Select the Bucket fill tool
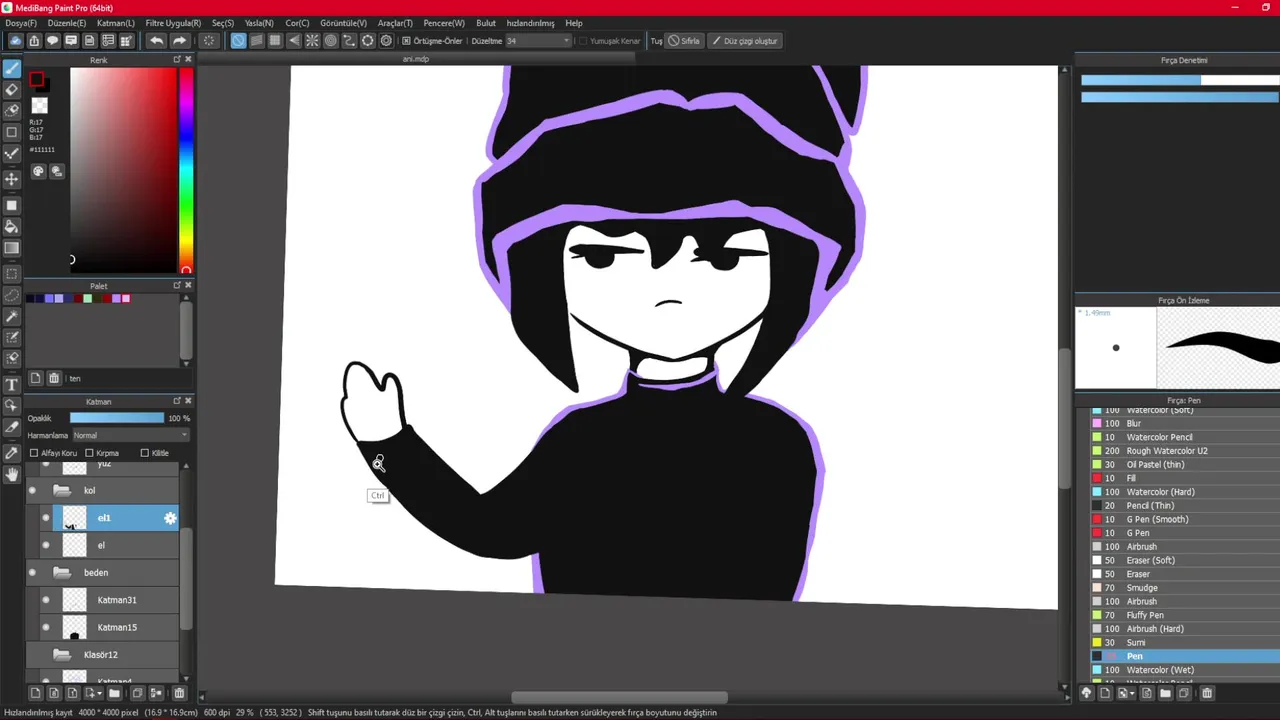This screenshot has width=1280, height=720. click(x=12, y=227)
